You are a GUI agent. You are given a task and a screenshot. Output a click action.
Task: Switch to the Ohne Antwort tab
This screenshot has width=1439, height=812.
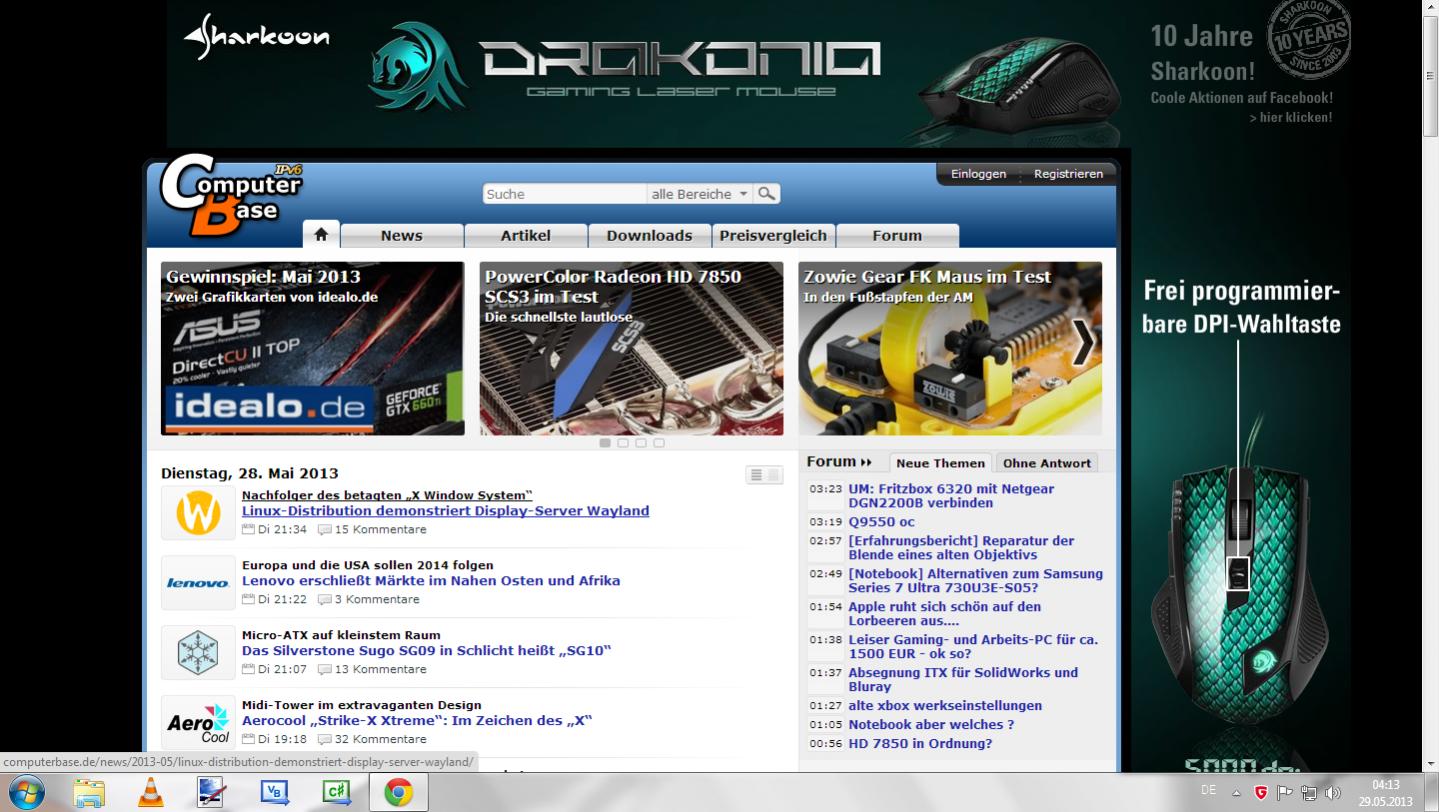tap(1047, 463)
